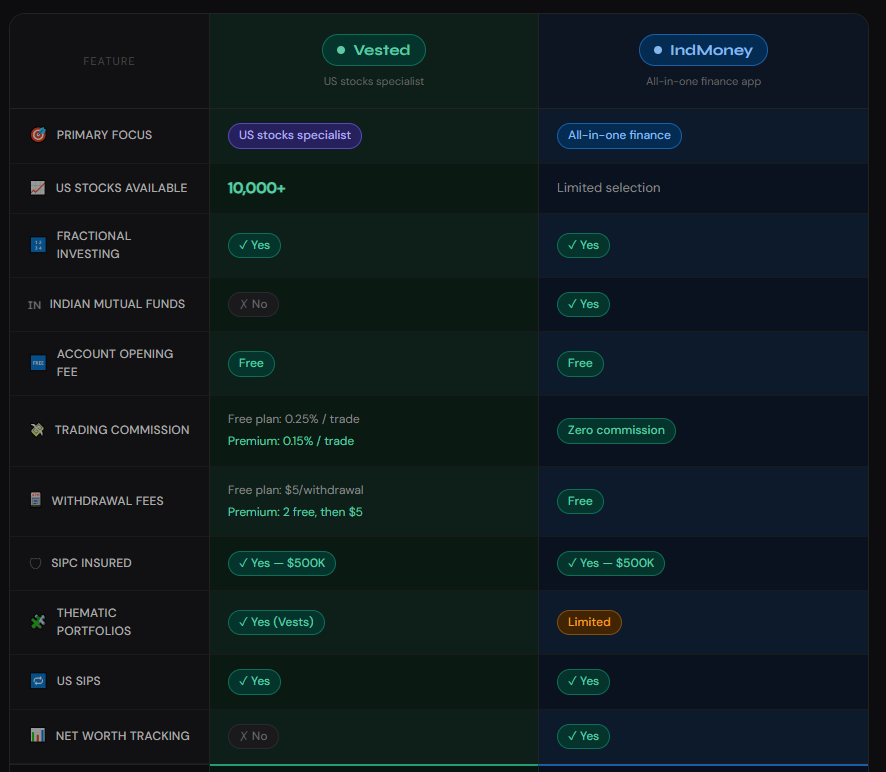The image size is (886, 772).
Task: Select the IndMoney header badge
Action: click(703, 50)
